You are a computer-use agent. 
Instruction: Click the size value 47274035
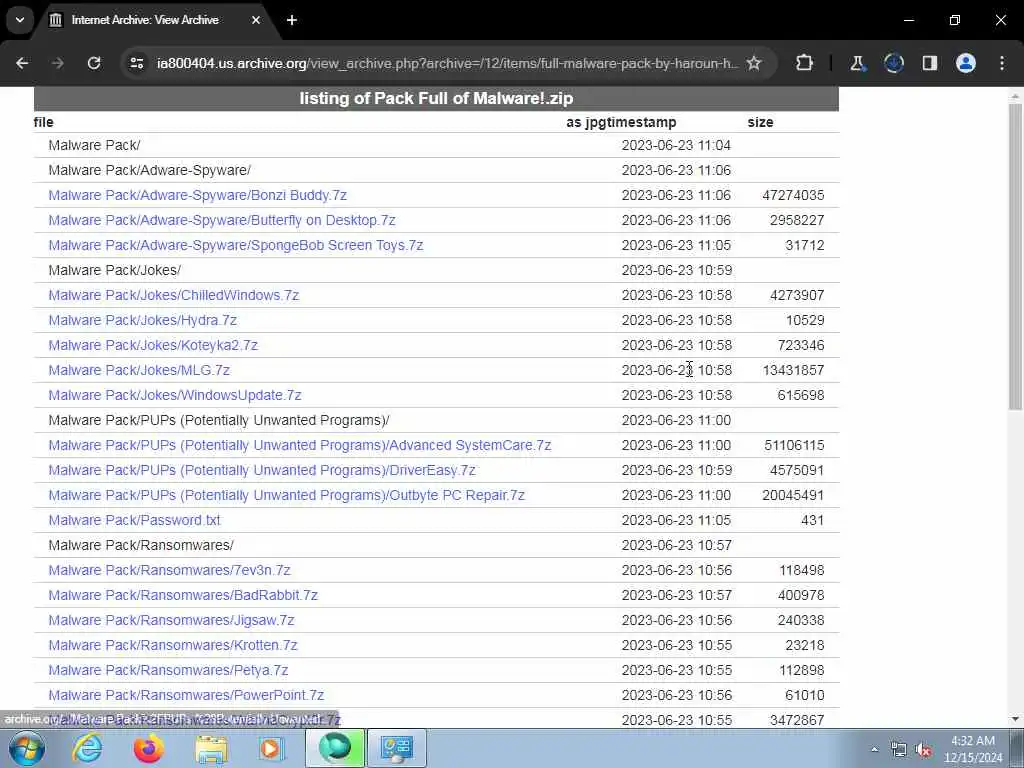point(793,195)
